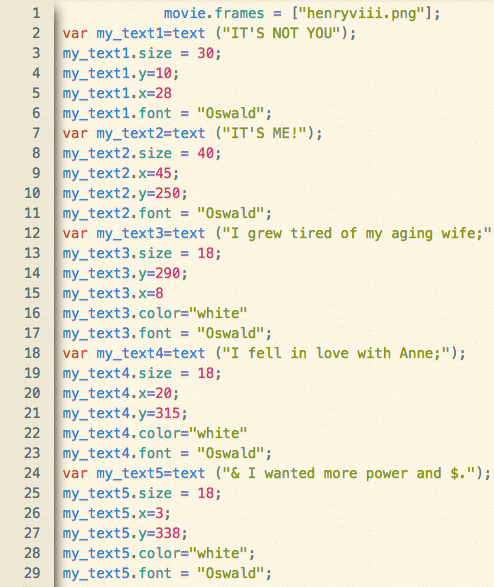Click the var keyword declaring my_text1
The height and width of the screenshot is (587, 494).
tap(75, 34)
